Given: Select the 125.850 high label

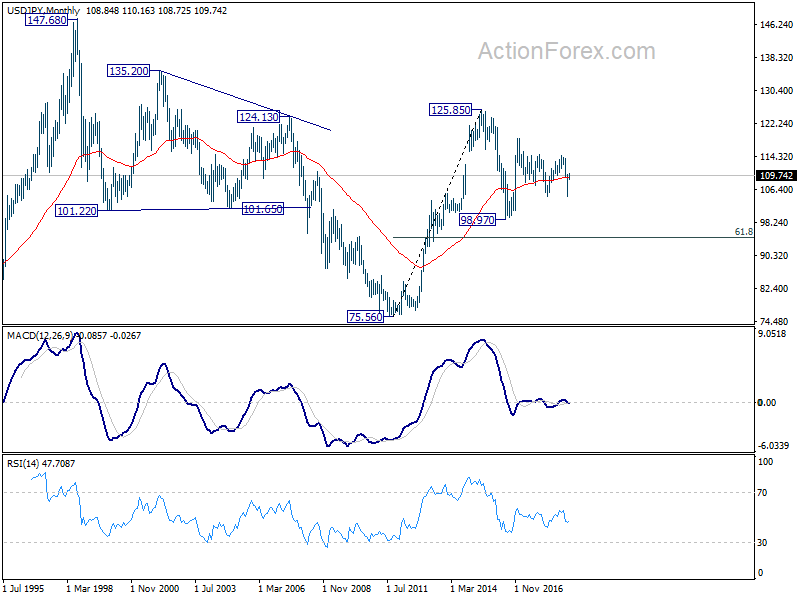Looking at the screenshot, I should point(450,110).
